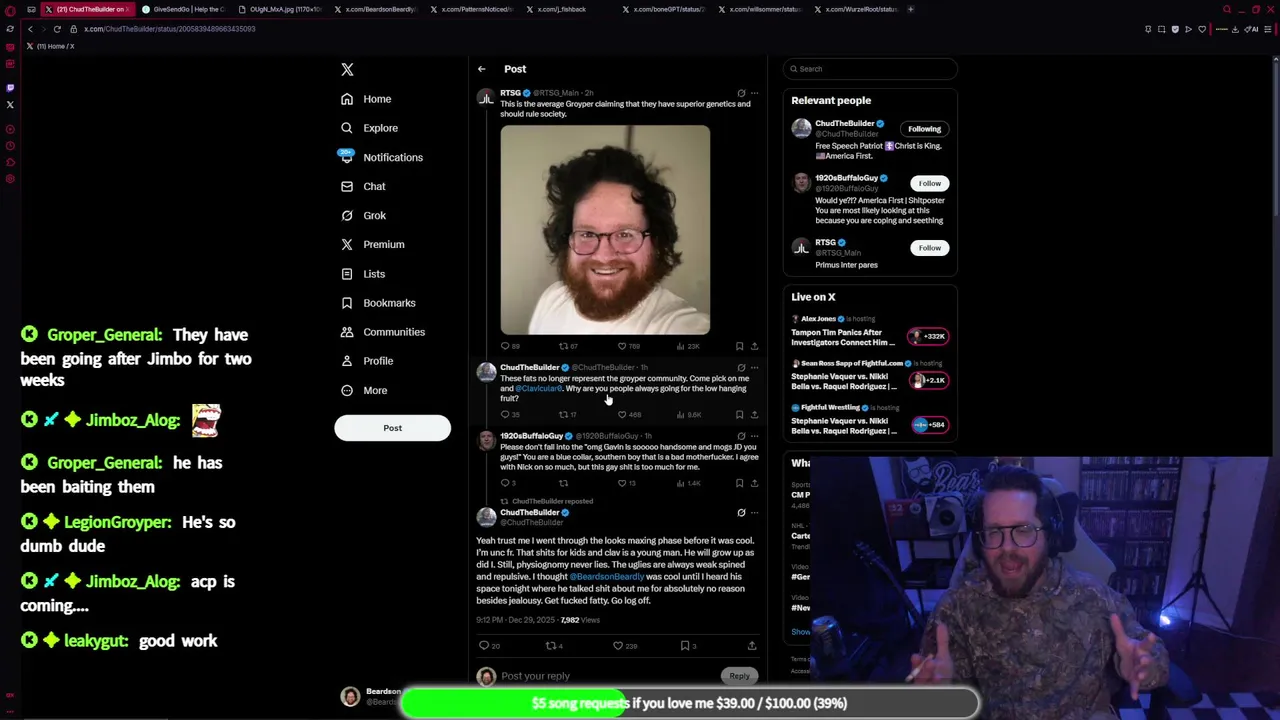
Task: Open Grok icon on ChudTheBuilder's main post
Action: point(741,513)
